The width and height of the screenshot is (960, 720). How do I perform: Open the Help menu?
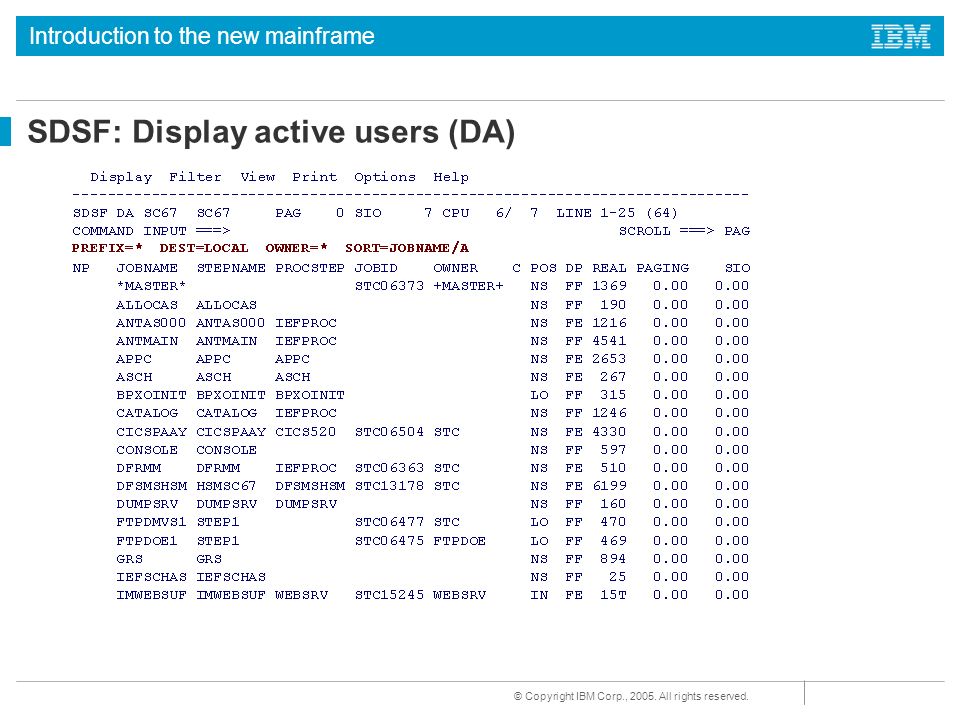(x=451, y=178)
